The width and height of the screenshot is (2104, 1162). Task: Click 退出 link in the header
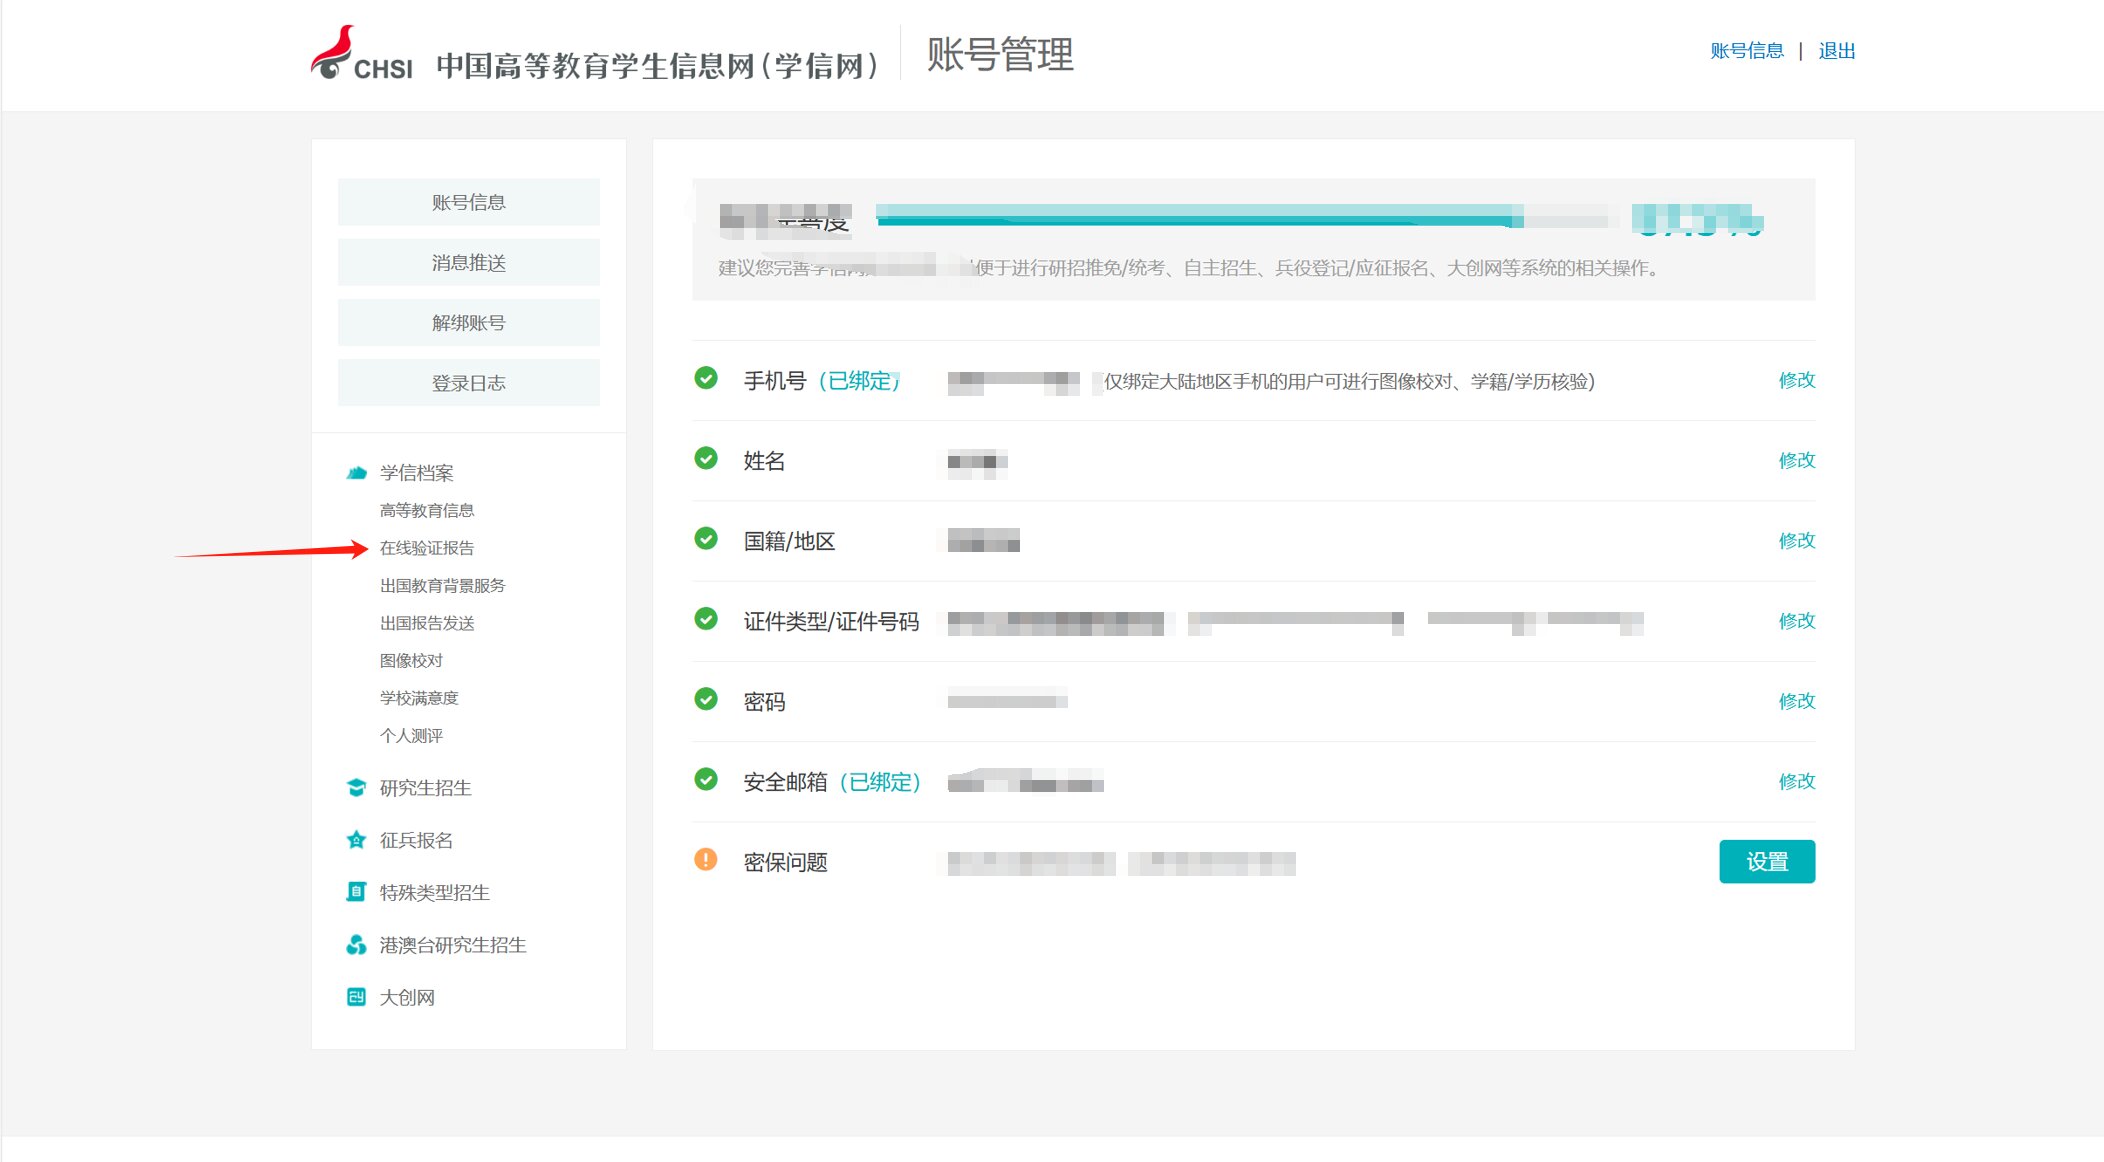1836,51
